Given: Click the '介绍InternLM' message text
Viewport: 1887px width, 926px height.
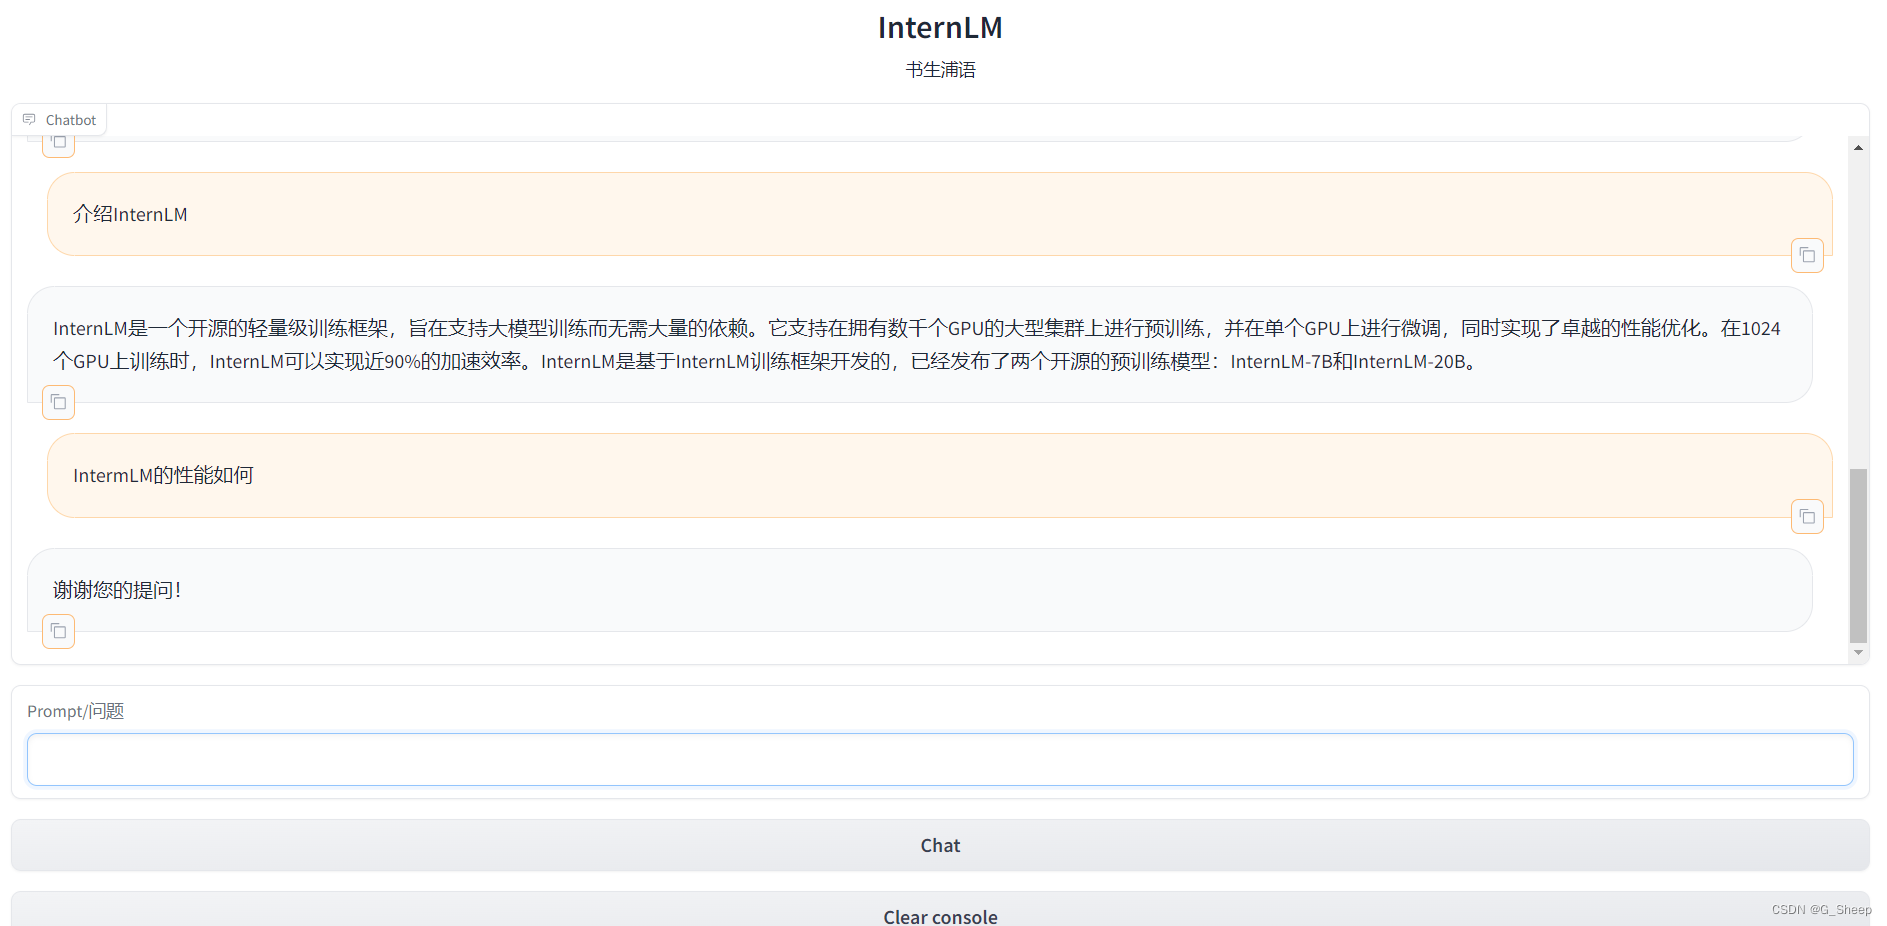Looking at the screenshot, I should (130, 214).
